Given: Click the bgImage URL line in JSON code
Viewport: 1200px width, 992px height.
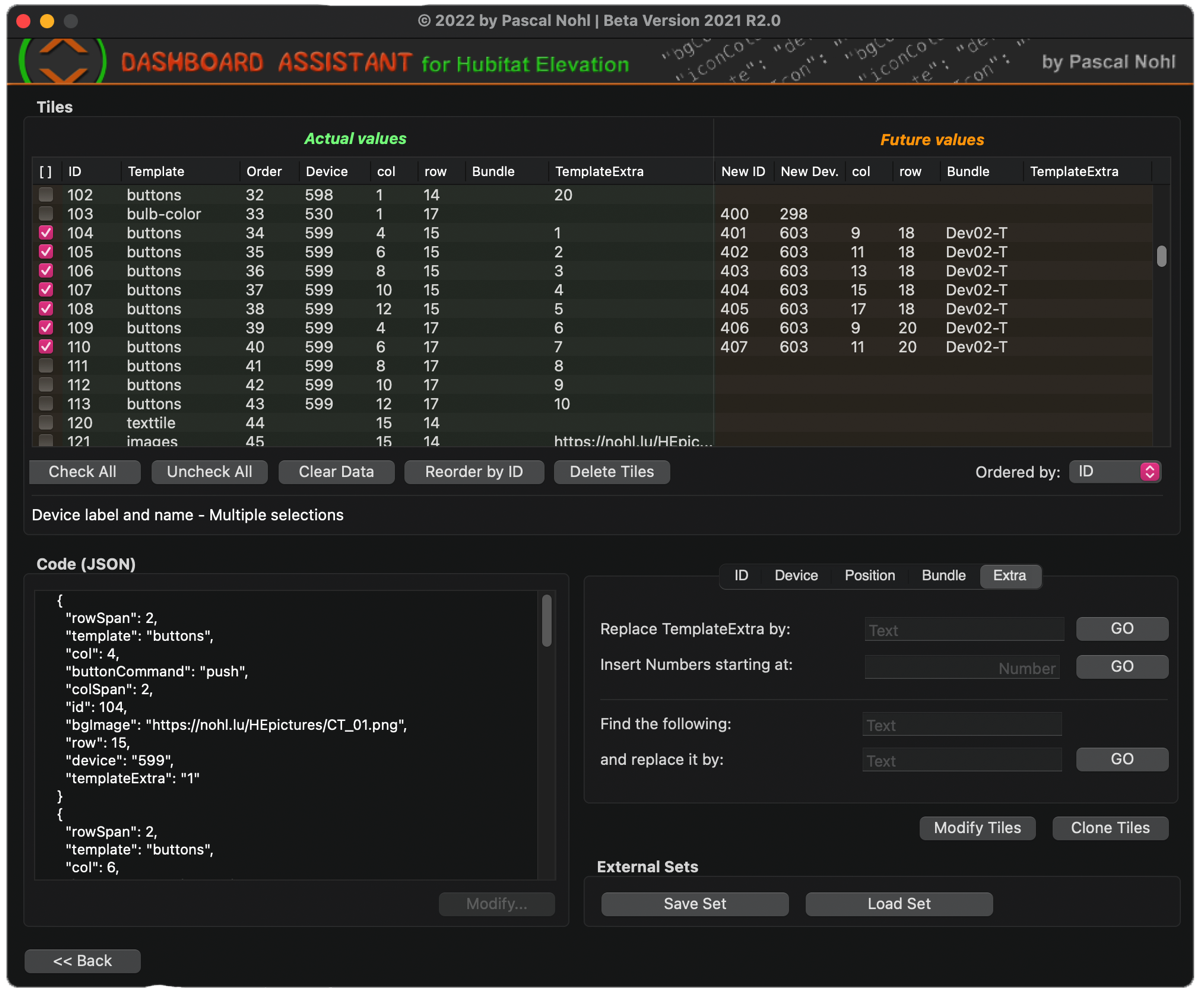Looking at the screenshot, I should pyautogui.click(x=236, y=725).
